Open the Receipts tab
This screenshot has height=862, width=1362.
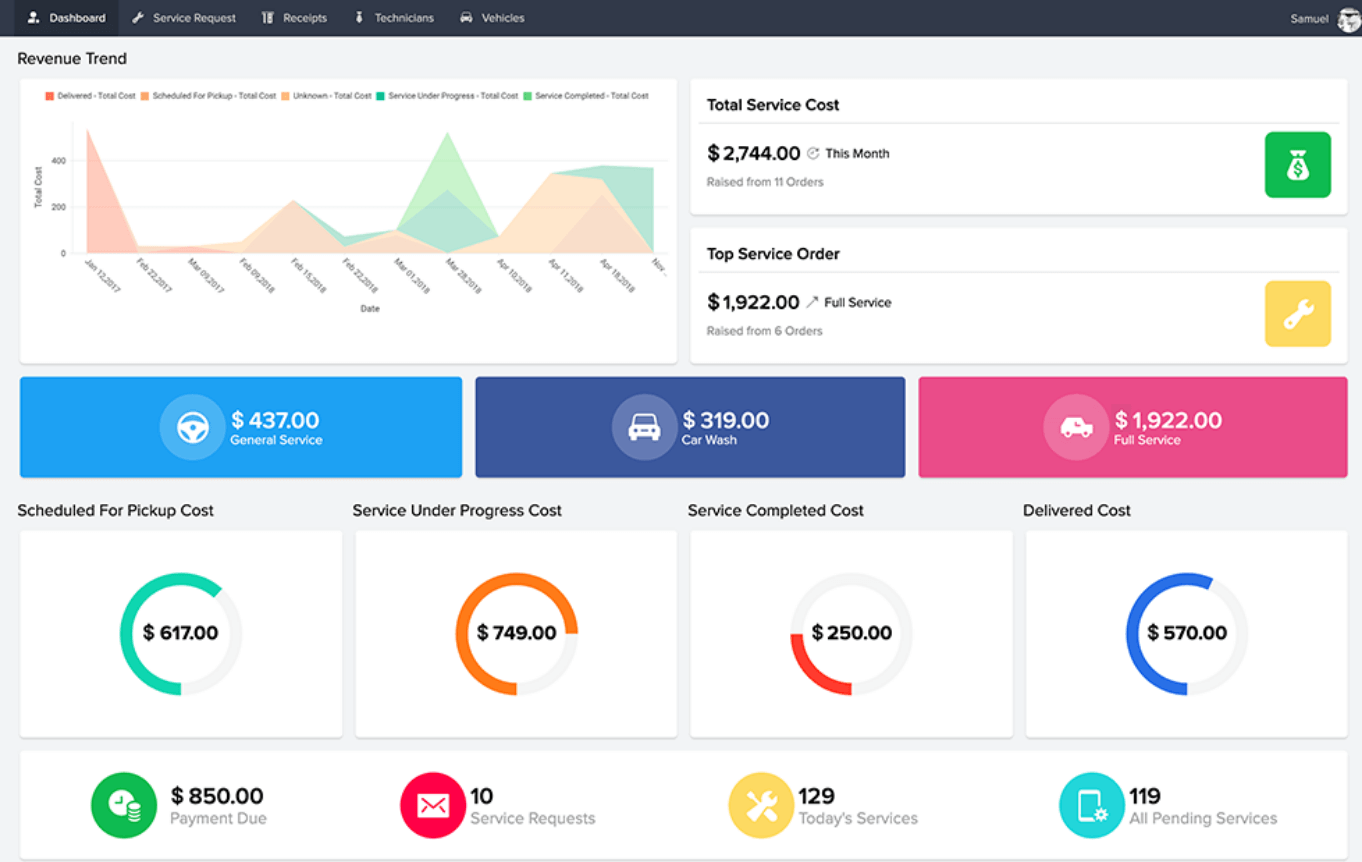[295, 18]
